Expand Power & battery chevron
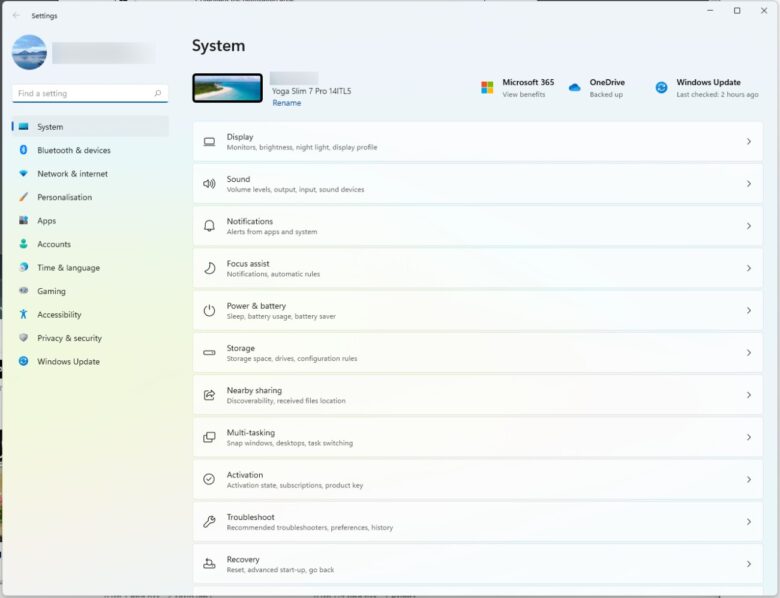The height and width of the screenshot is (598, 780). pyautogui.click(x=749, y=310)
